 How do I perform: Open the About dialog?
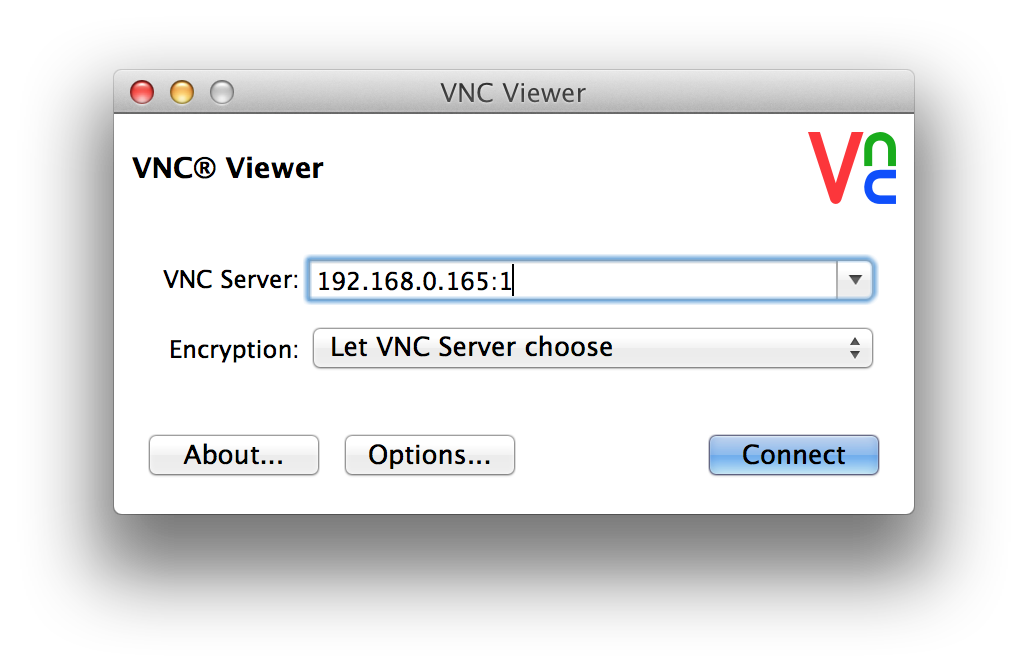tap(233, 454)
